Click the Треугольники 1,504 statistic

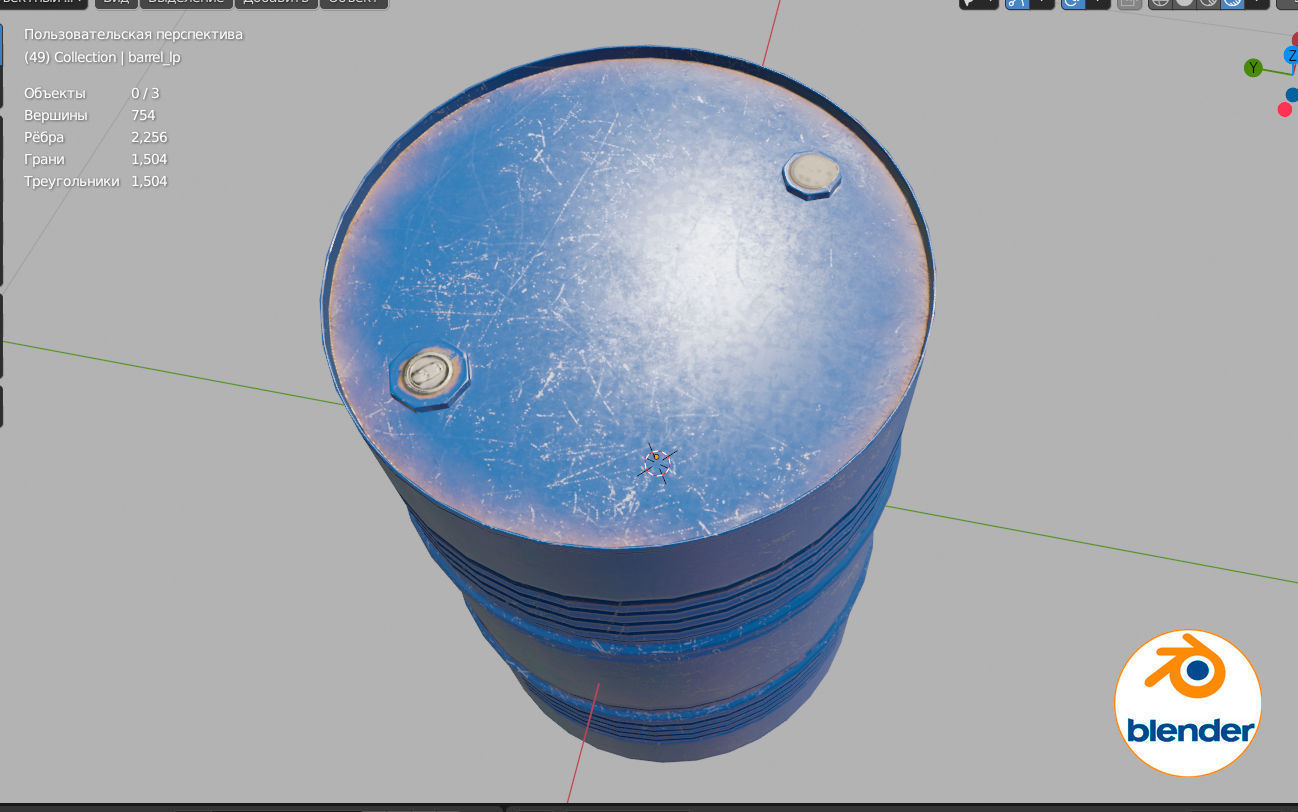pyautogui.click(x=96, y=181)
